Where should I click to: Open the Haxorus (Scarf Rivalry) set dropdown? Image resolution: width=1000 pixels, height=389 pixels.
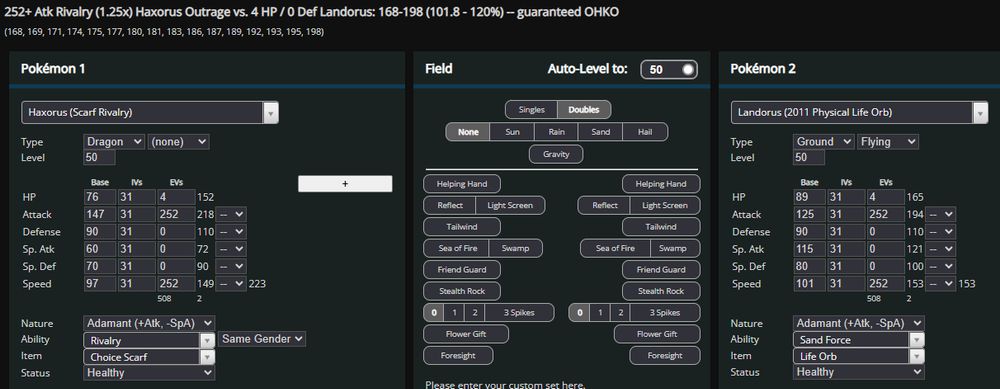(x=150, y=112)
